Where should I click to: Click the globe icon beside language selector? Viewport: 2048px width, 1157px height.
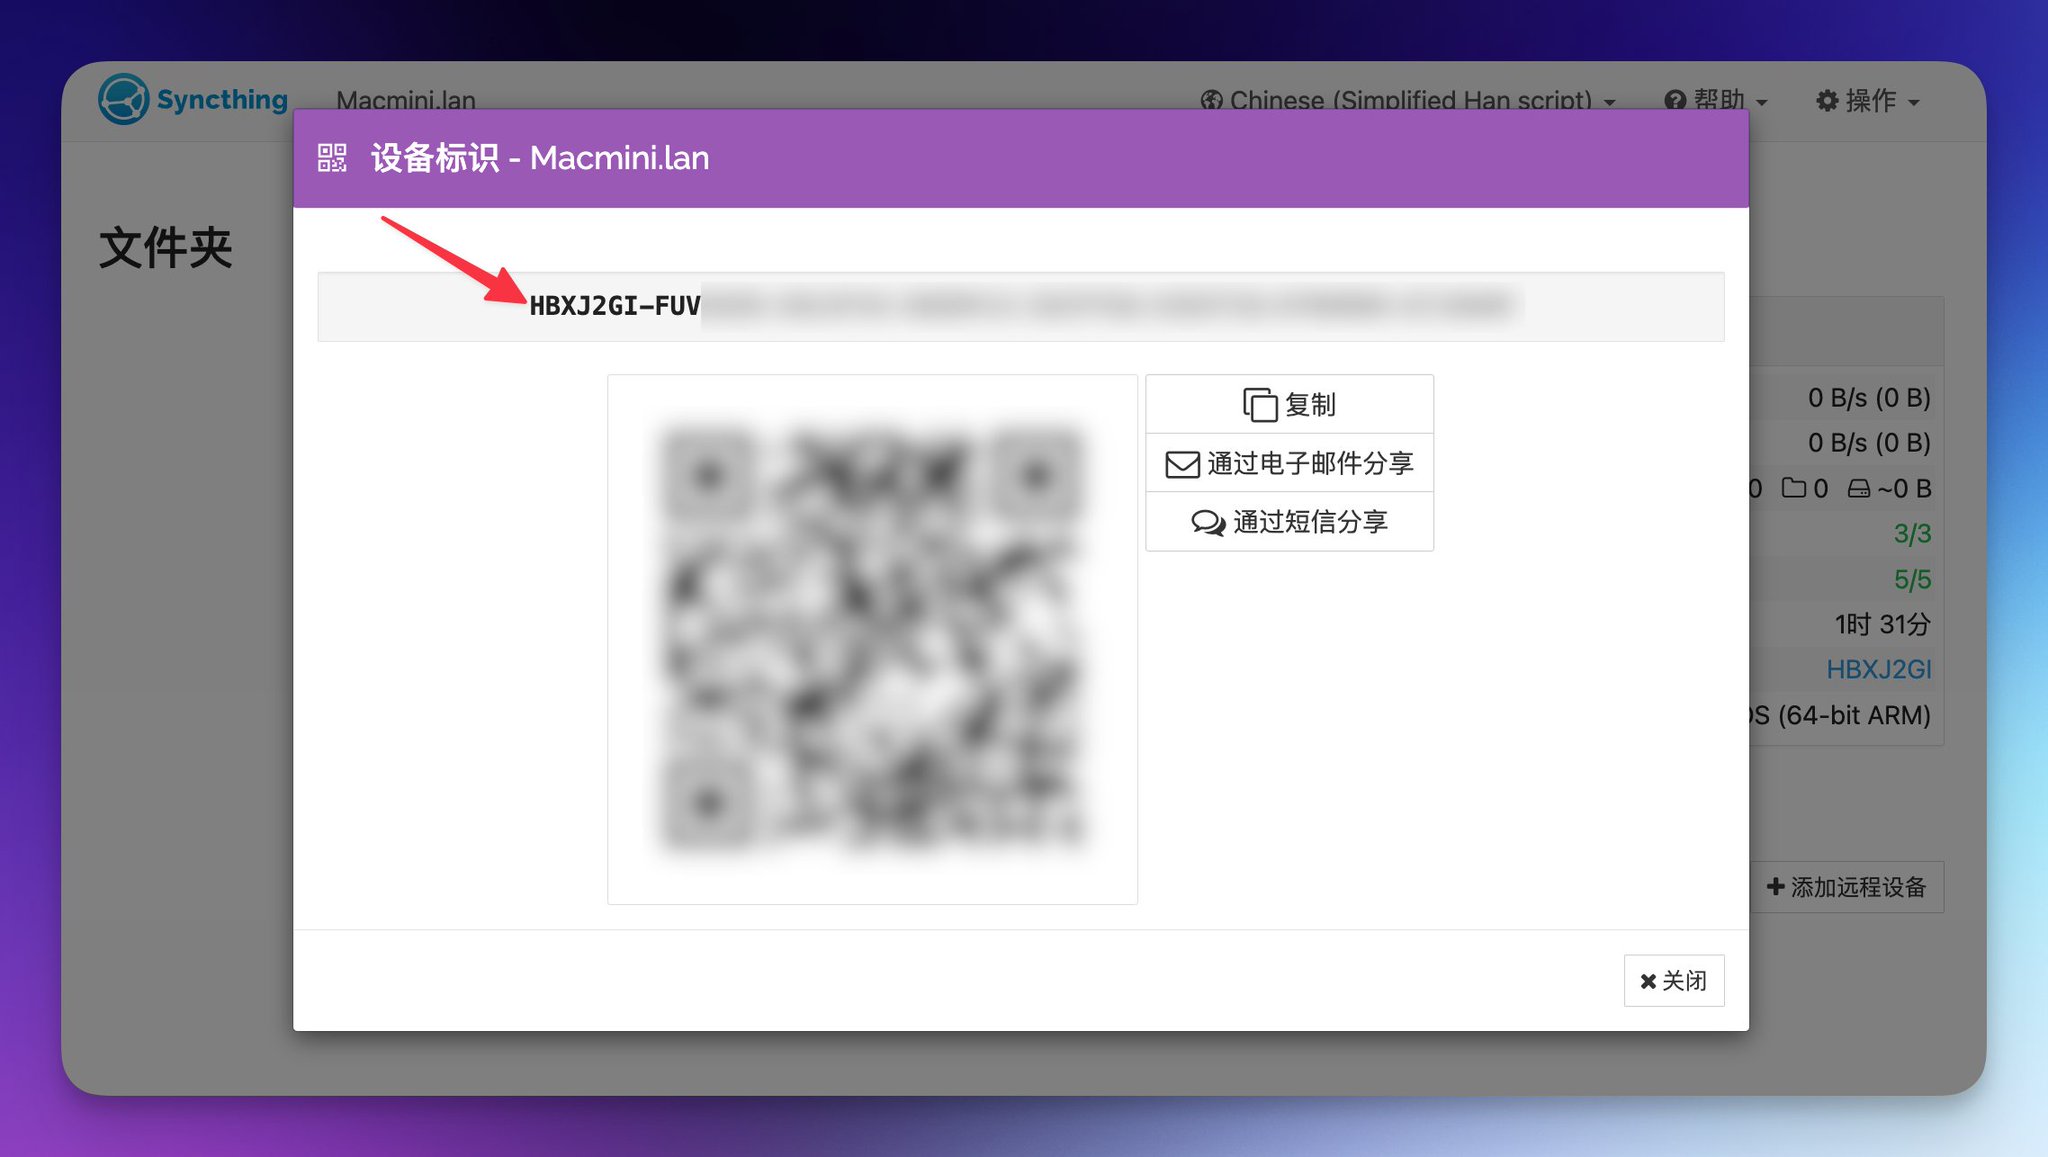1212,101
